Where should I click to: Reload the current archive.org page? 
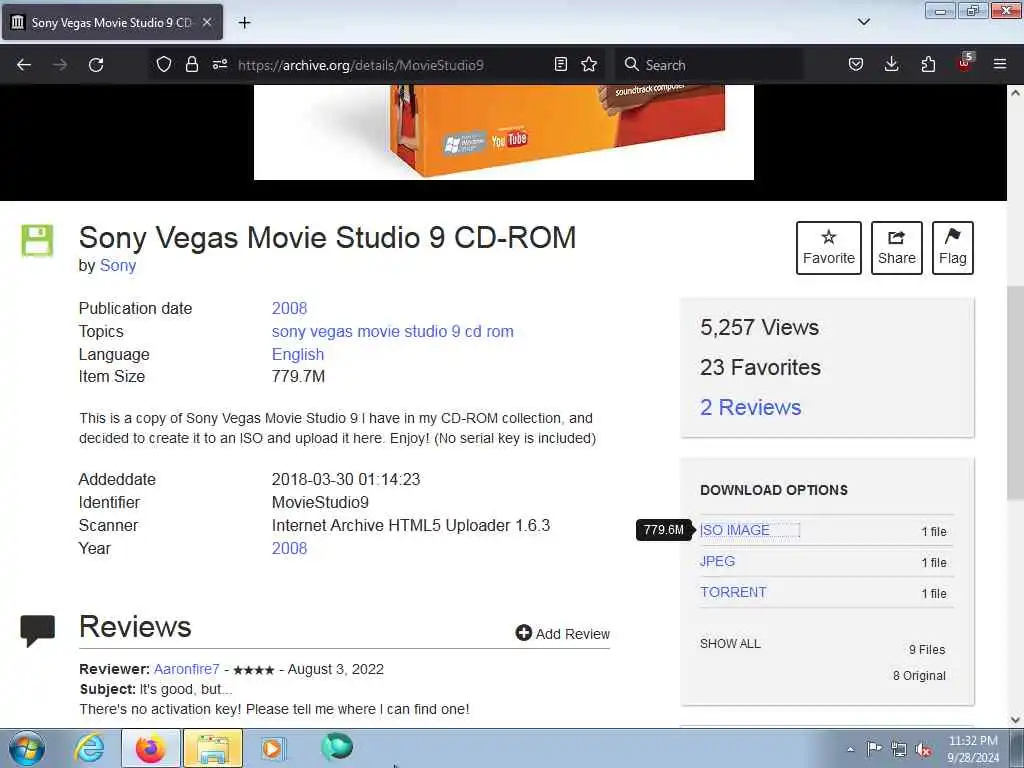tap(96, 65)
